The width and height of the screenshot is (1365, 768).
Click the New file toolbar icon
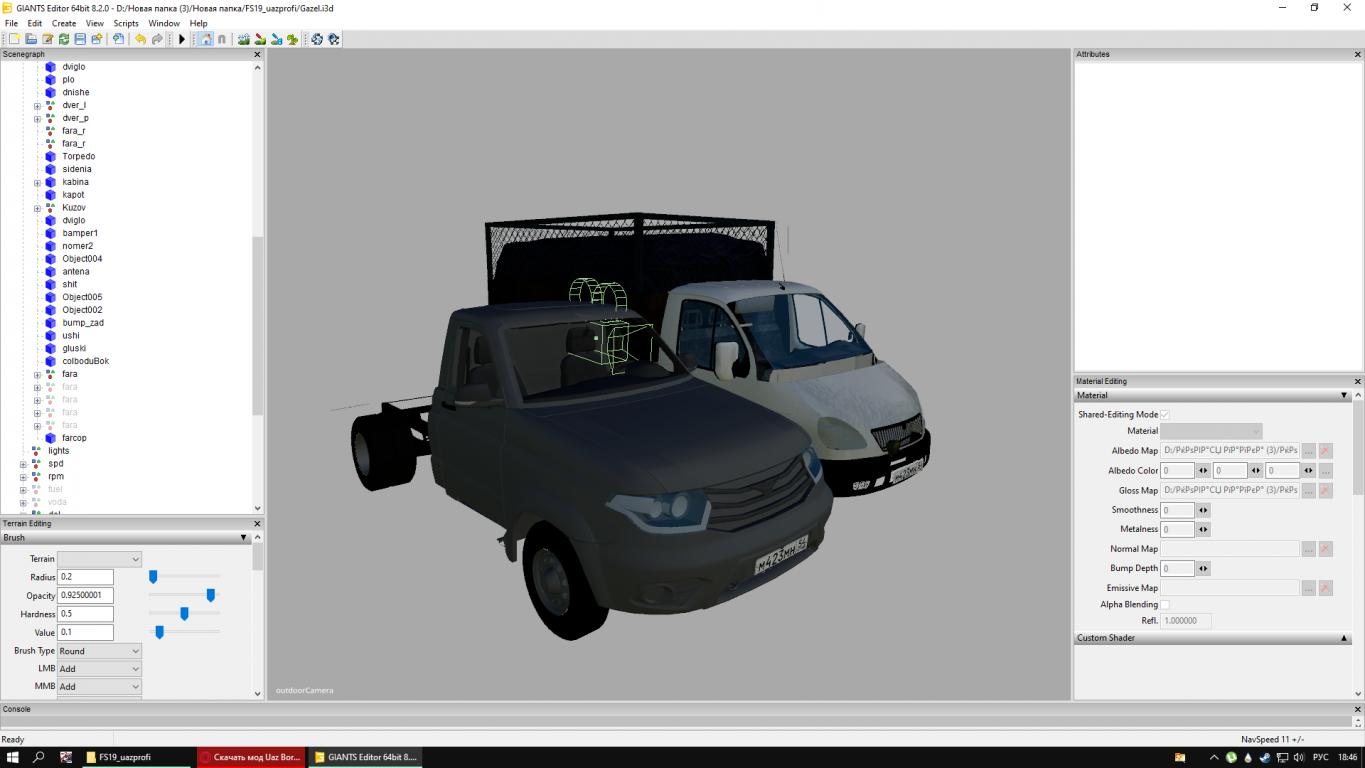tap(14, 39)
